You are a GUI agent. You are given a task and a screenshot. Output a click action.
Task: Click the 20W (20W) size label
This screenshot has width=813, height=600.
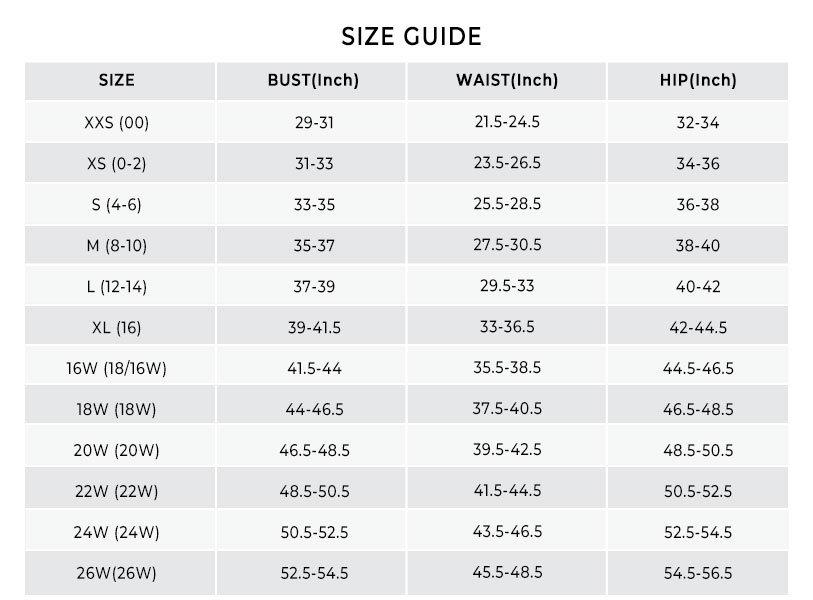[117, 451]
